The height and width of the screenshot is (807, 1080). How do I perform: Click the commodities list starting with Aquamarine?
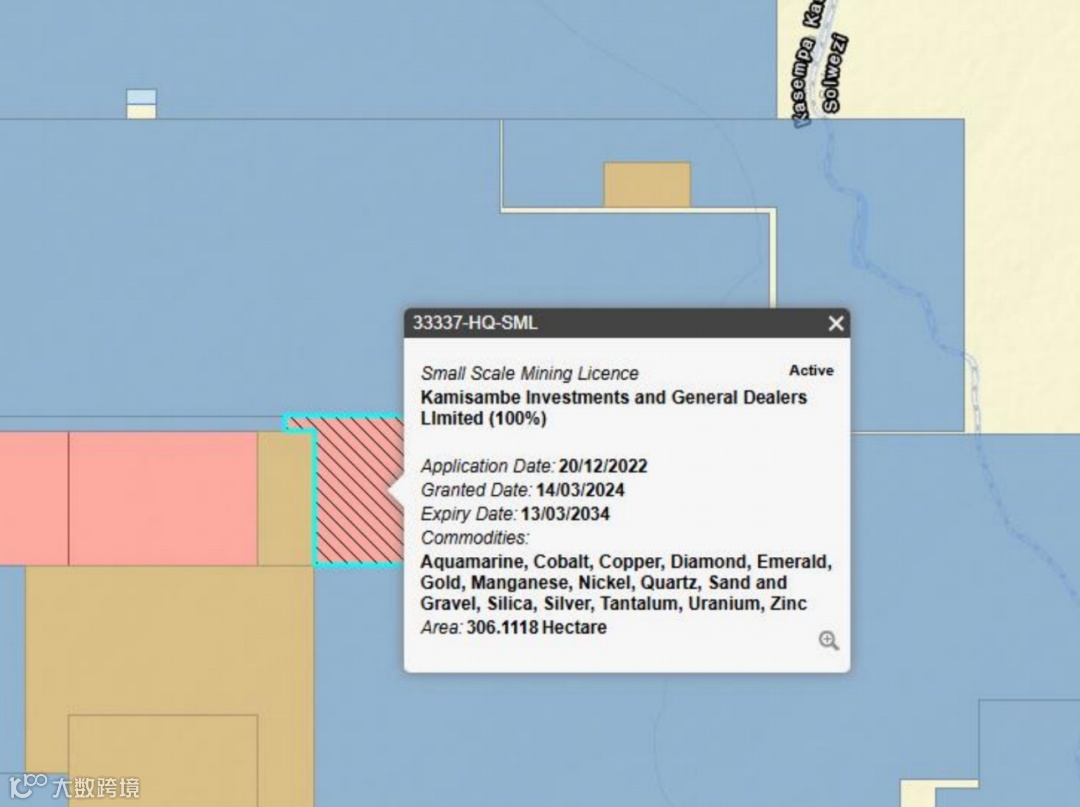click(x=626, y=583)
